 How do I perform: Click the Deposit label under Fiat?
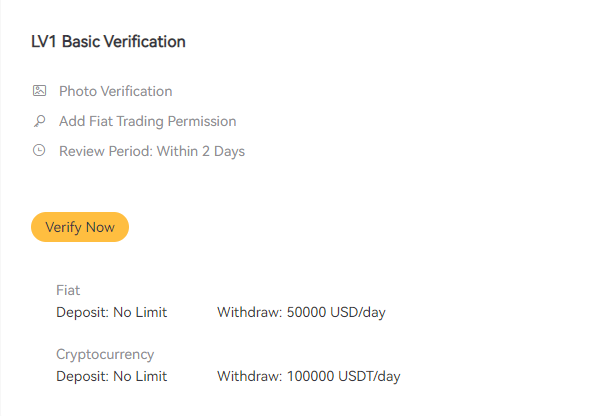coord(83,312)
